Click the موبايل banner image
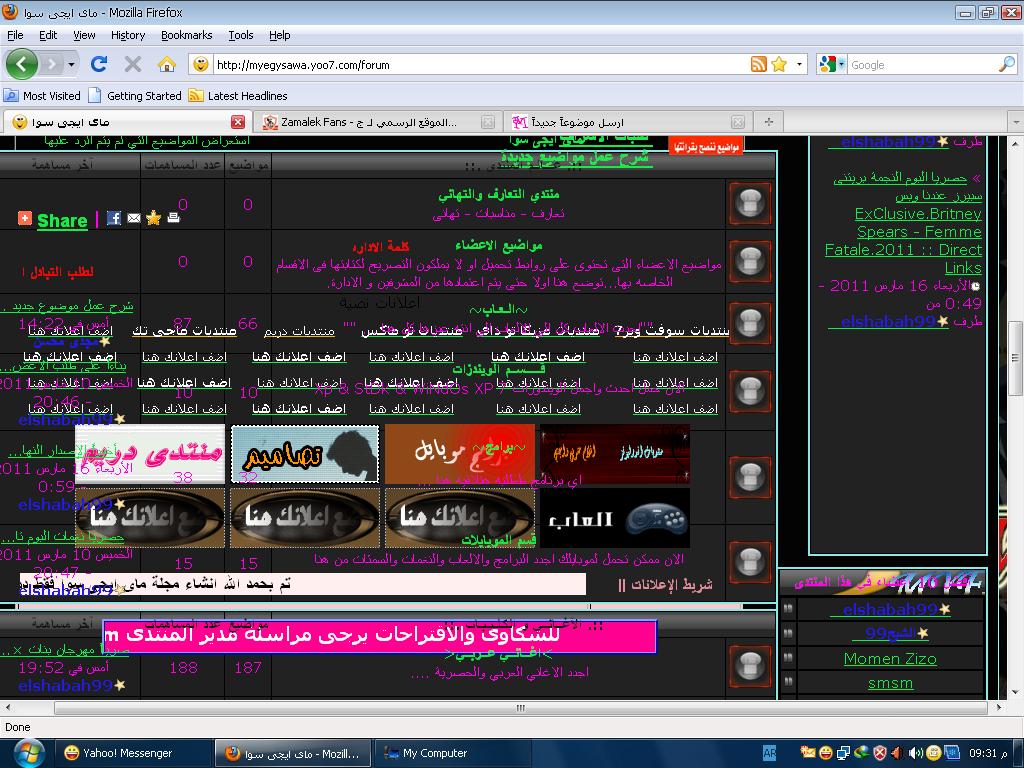1024x768 pixels. point(460,454)
